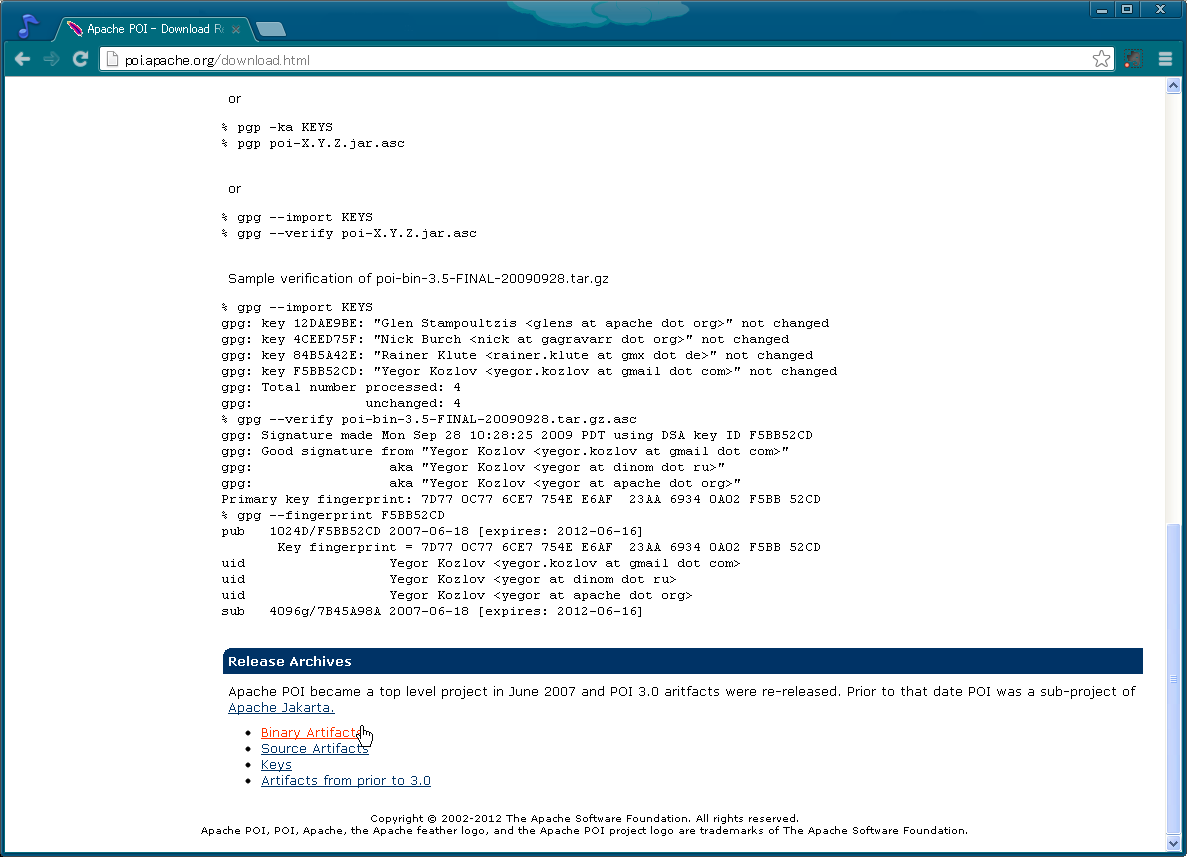This screenshot has height=857, width=1187.
Task: Open the Binary Artifacts link
Action: [x=313, y=732]
